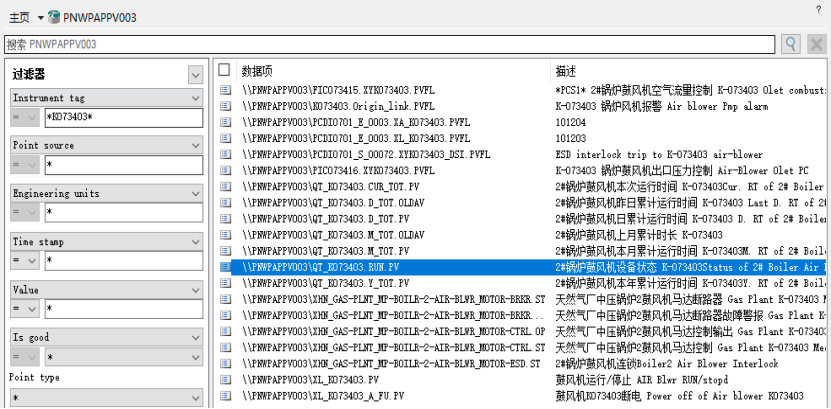The image size is (831, 409).
Task: Open the Is good value dropdown
Action: (x=123, y=357)
